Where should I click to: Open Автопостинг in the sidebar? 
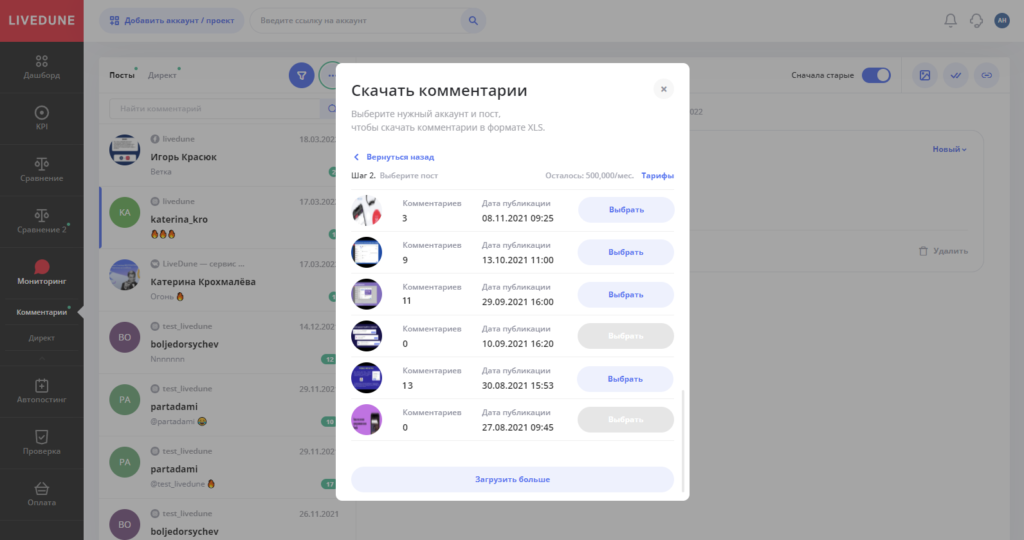click(x=41, y=391)
